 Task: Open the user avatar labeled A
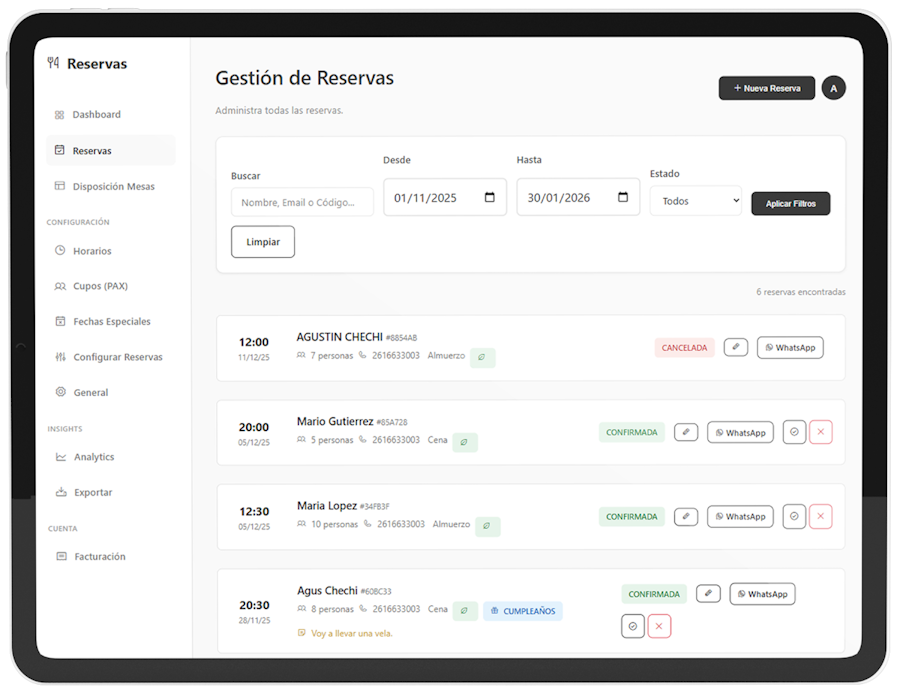(833, 88)
